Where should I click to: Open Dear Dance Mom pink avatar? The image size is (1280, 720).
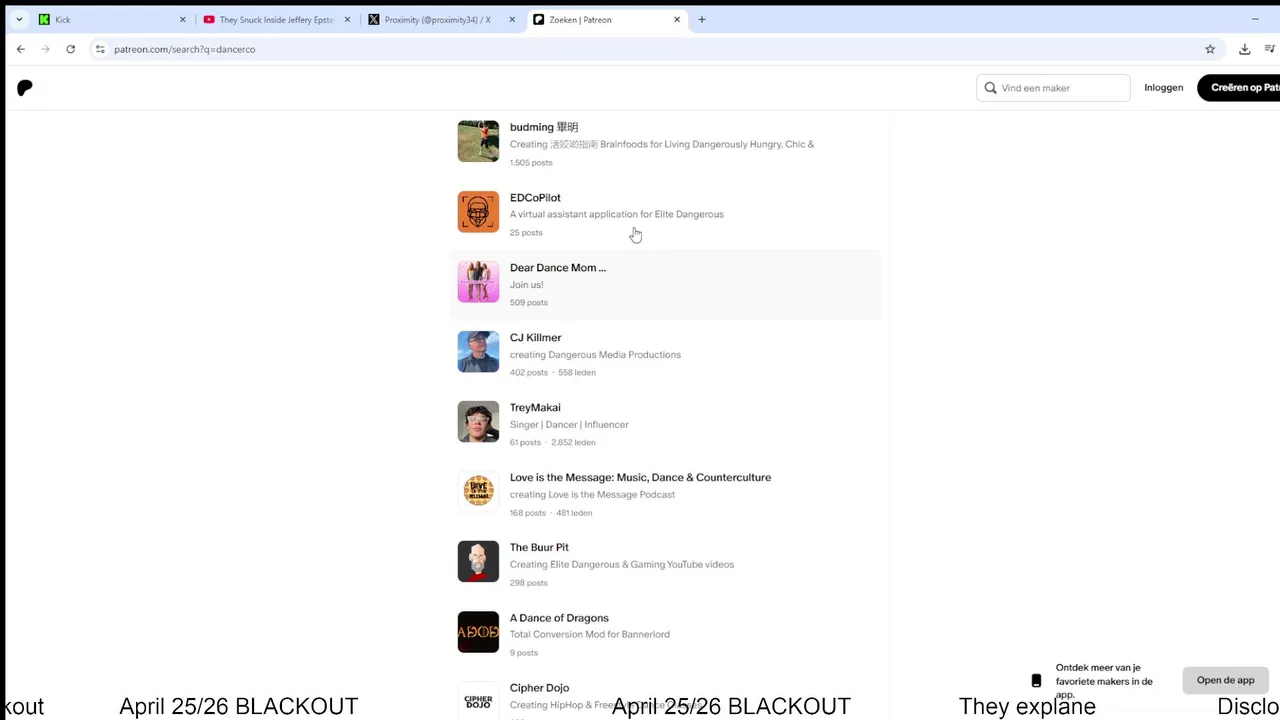tap(478, 281)
